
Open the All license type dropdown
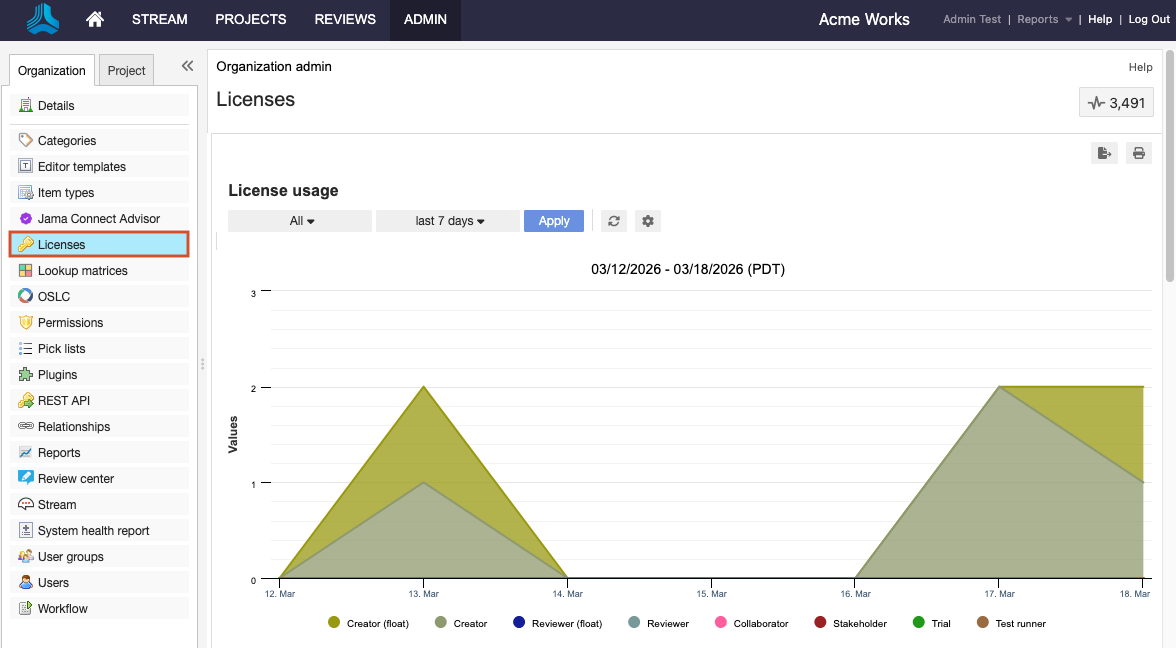coord(300,221)
